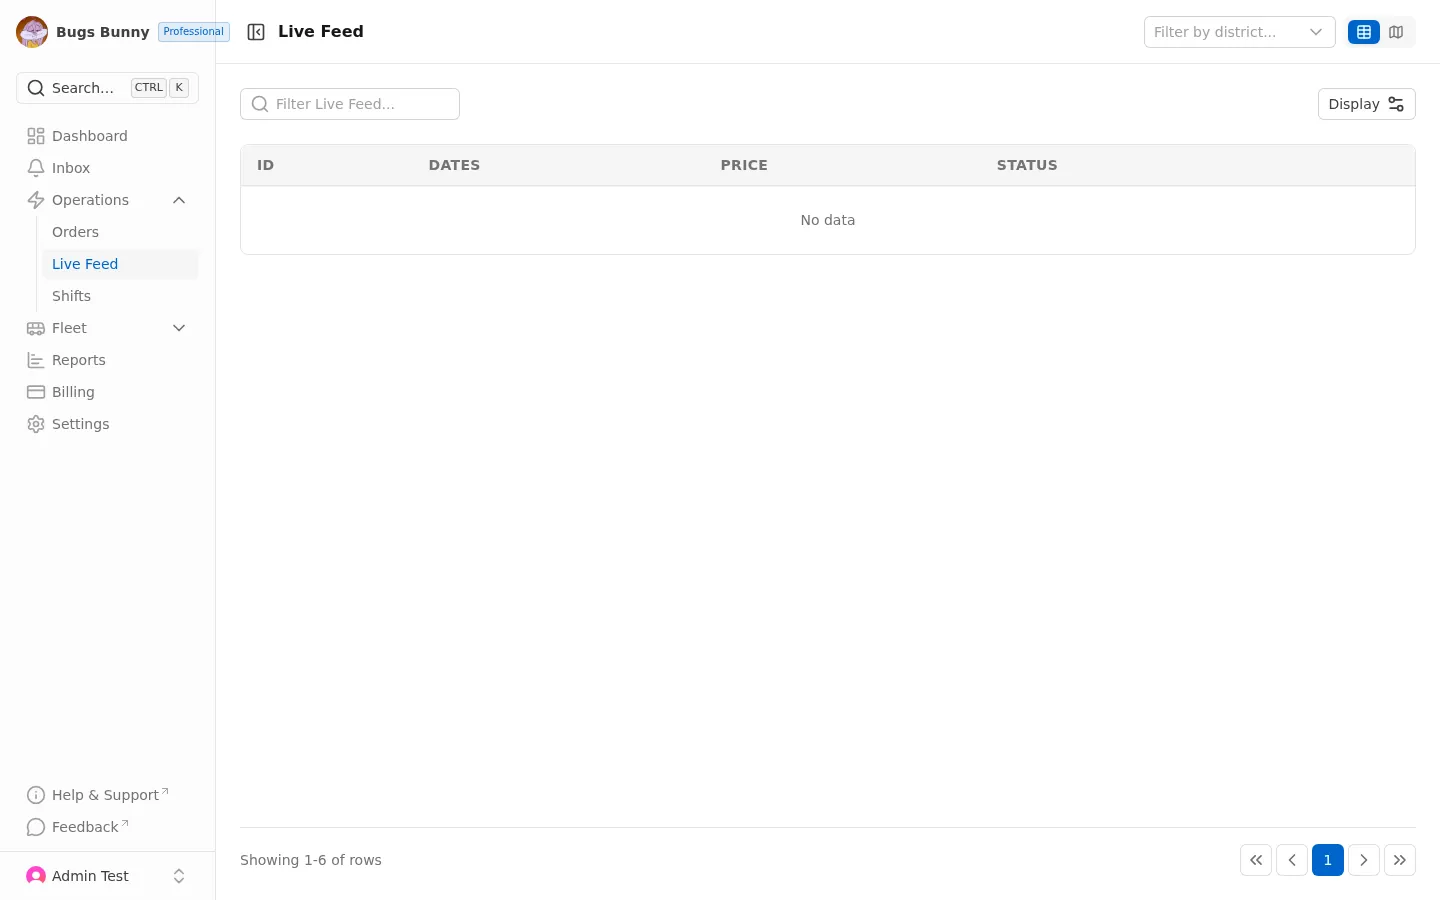Screen dimensions: 1440x900
Task: Click the Professional plan badge
Action: pyautogui.click(x=194, y=32)
